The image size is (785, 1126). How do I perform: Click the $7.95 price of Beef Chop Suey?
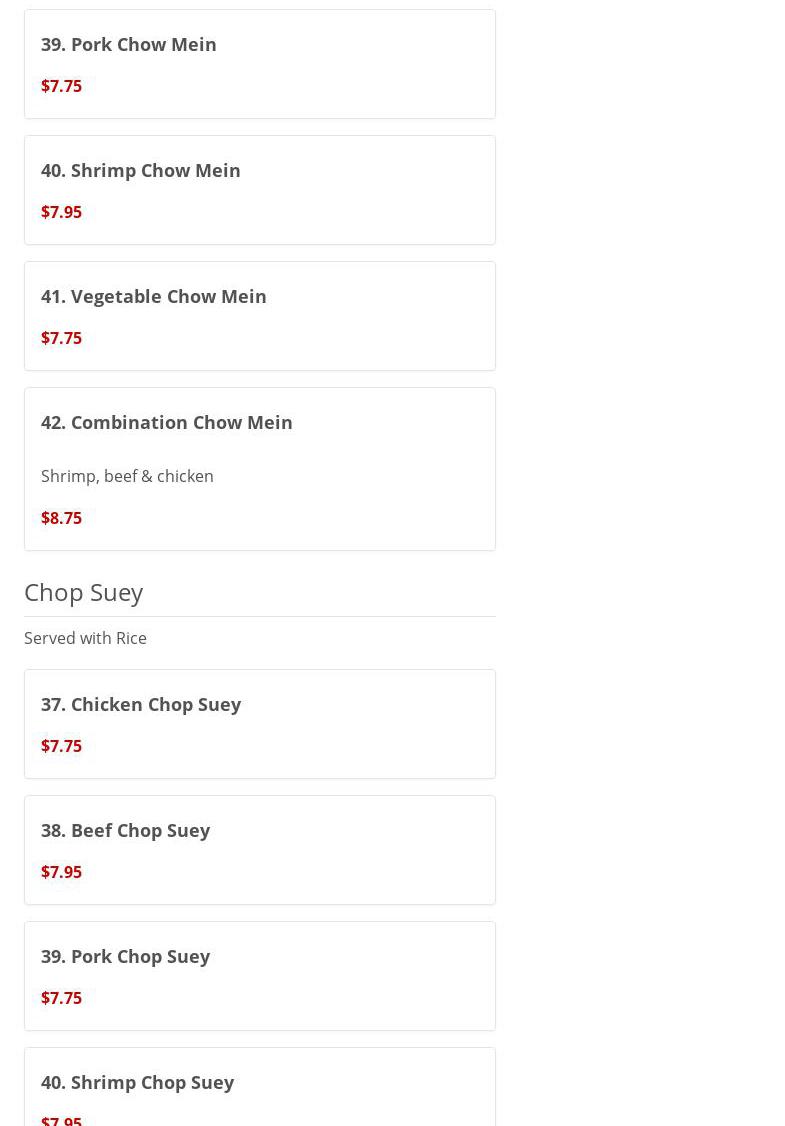pos(61,872)
